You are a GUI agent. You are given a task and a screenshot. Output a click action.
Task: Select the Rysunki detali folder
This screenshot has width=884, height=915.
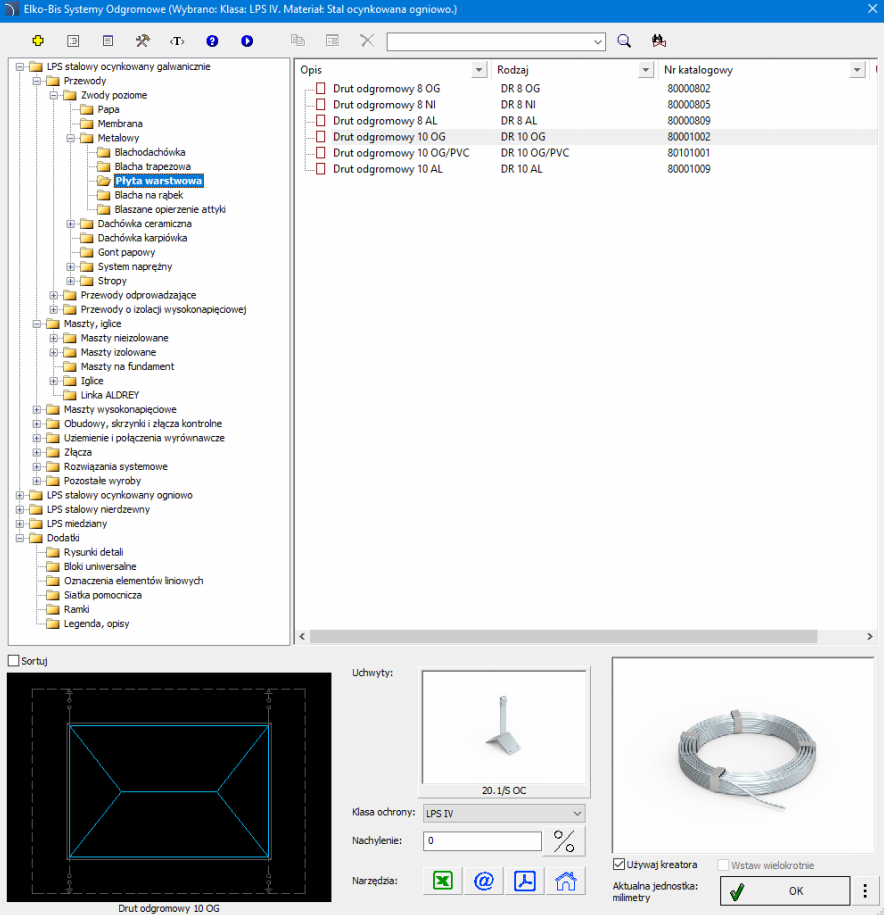click(x=93, y=552)
